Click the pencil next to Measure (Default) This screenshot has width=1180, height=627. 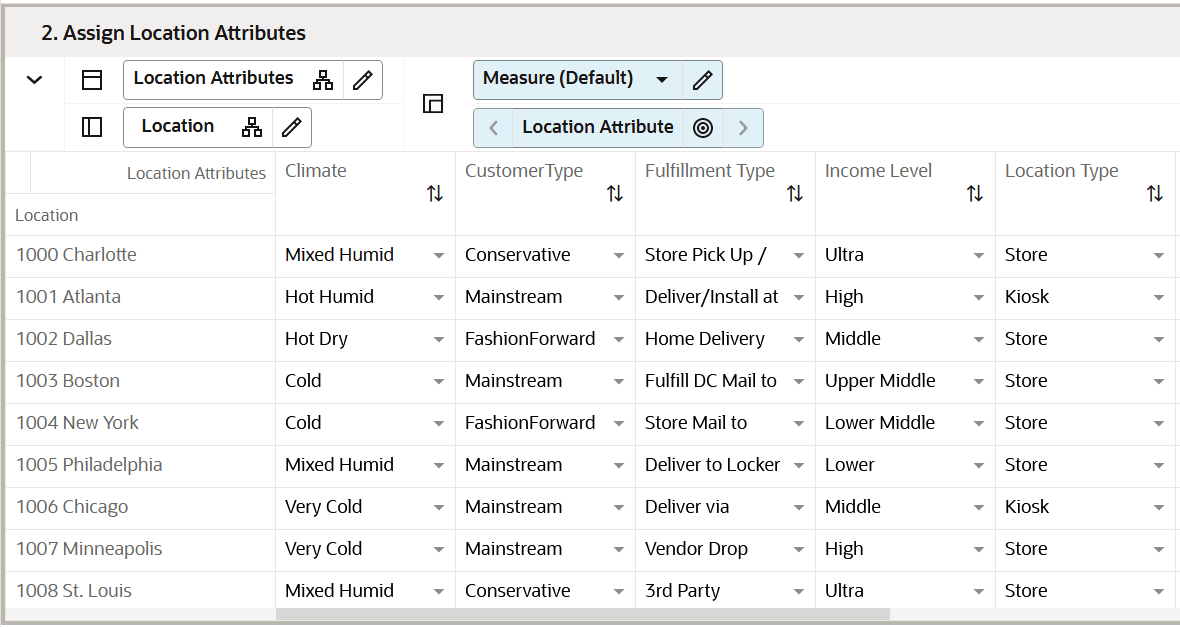coord(702,79)
